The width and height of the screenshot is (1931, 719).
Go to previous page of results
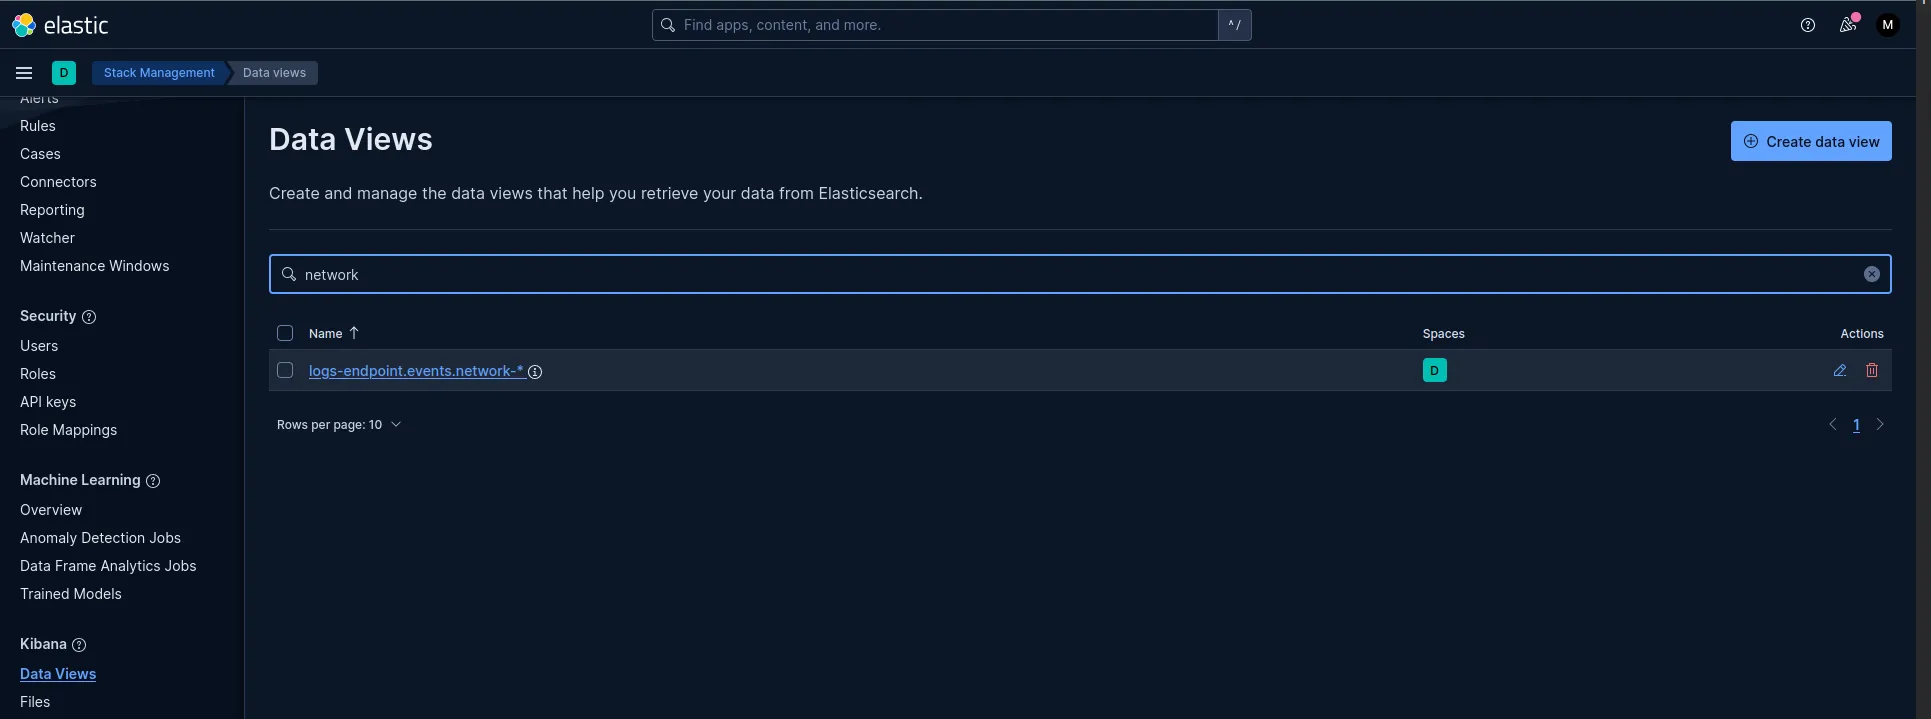(1833, 425)
